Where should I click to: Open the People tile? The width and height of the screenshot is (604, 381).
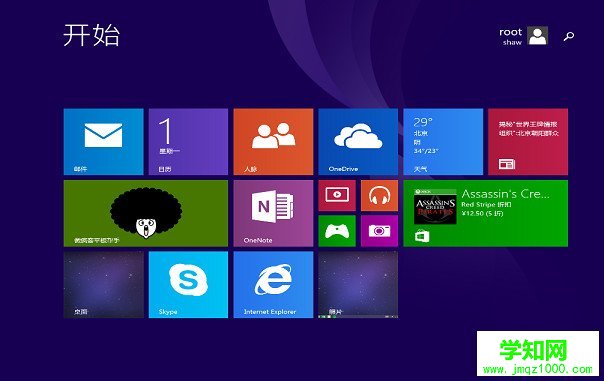273,142
